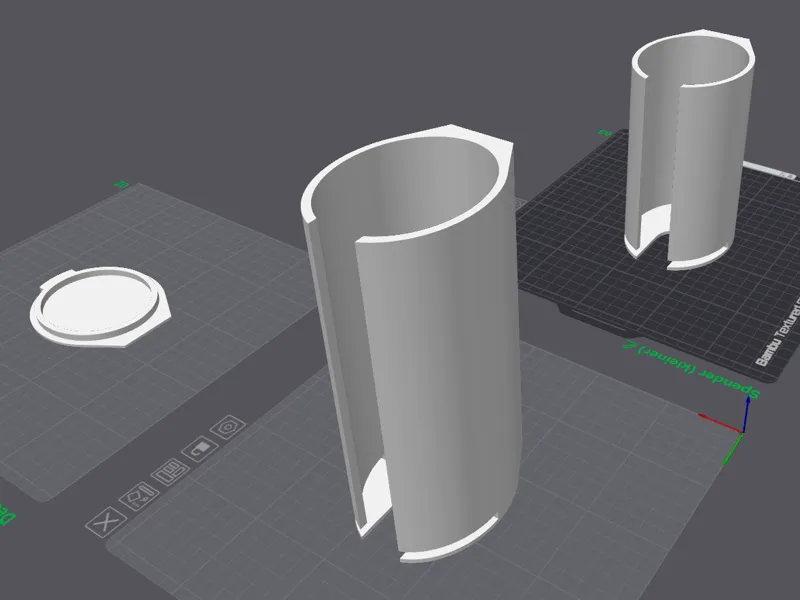Image resolution: width=800 pixels, height=600 pixels.
Task: Open plate settings via hexagon gear icon
Action: coord(228,427)
